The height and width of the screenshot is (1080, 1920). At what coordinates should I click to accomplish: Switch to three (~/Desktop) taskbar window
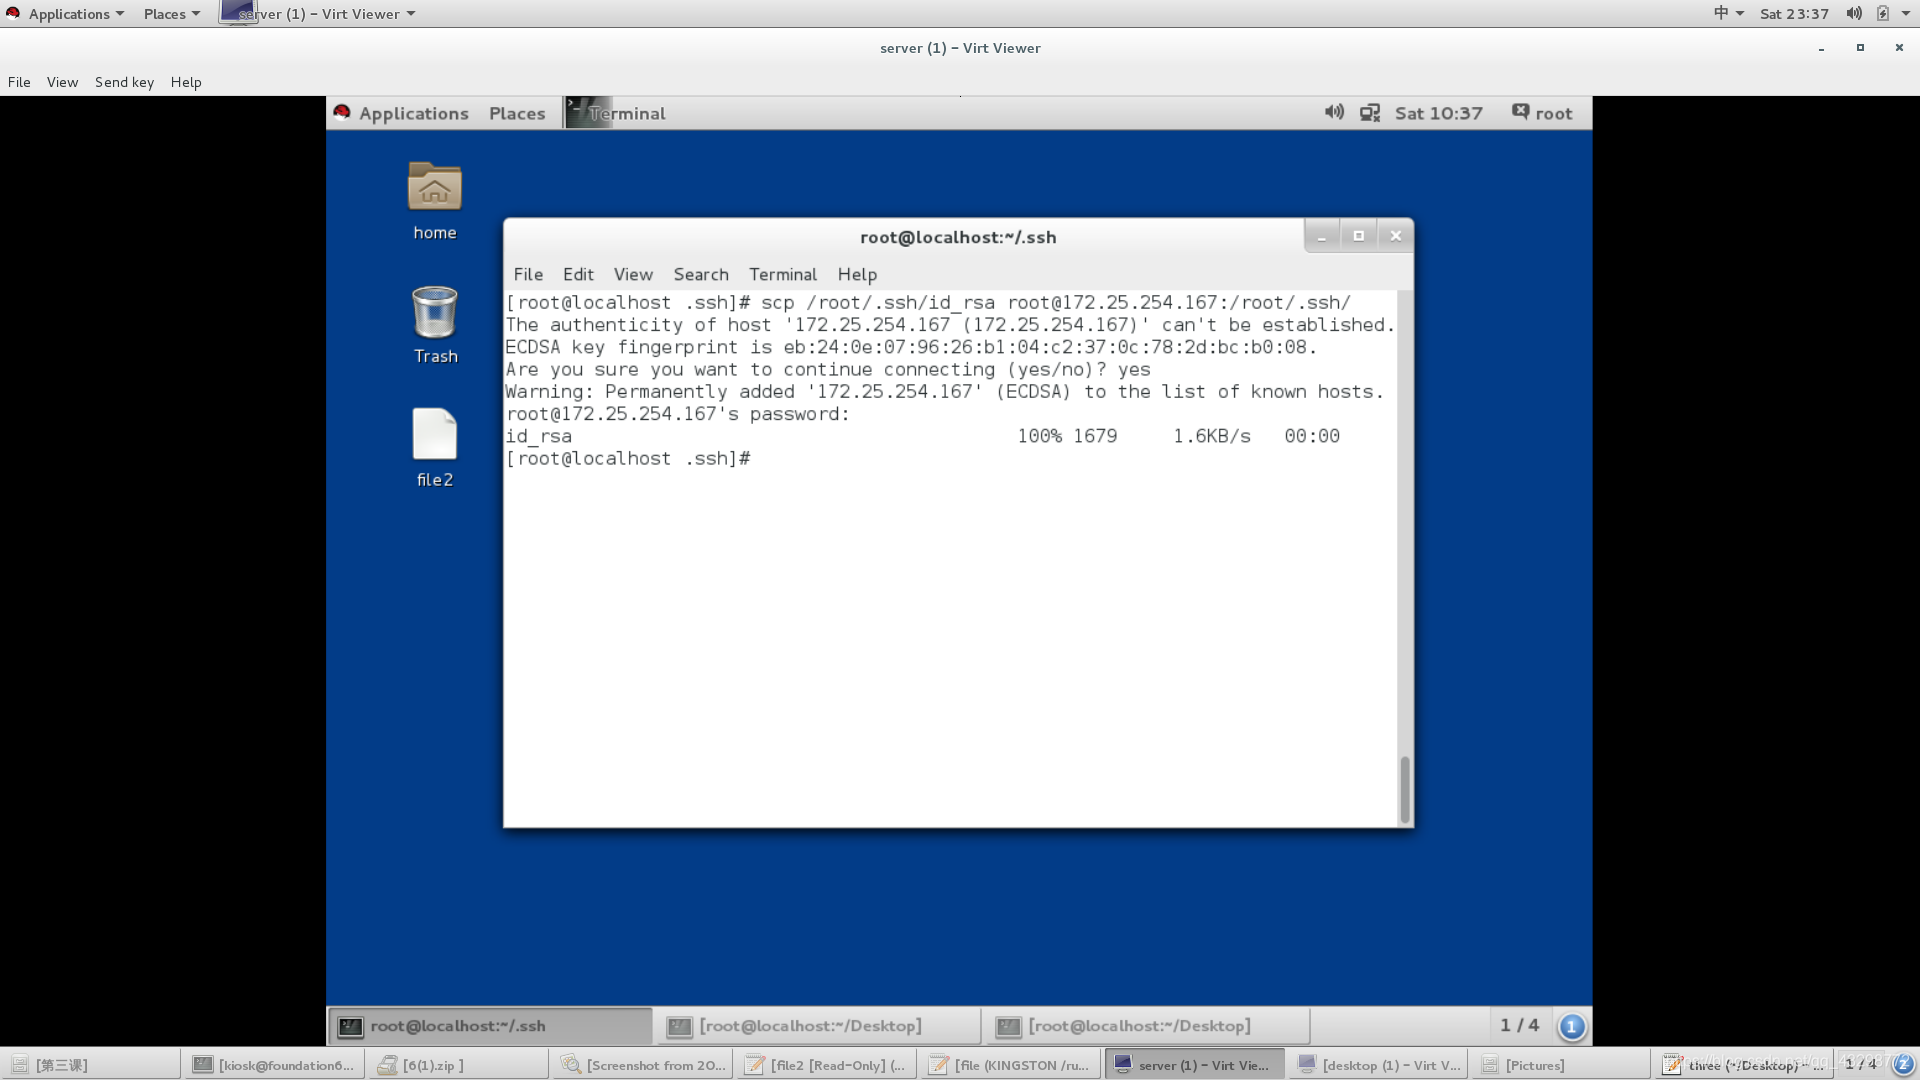pyautogui.click(x=1745, y=1065)
